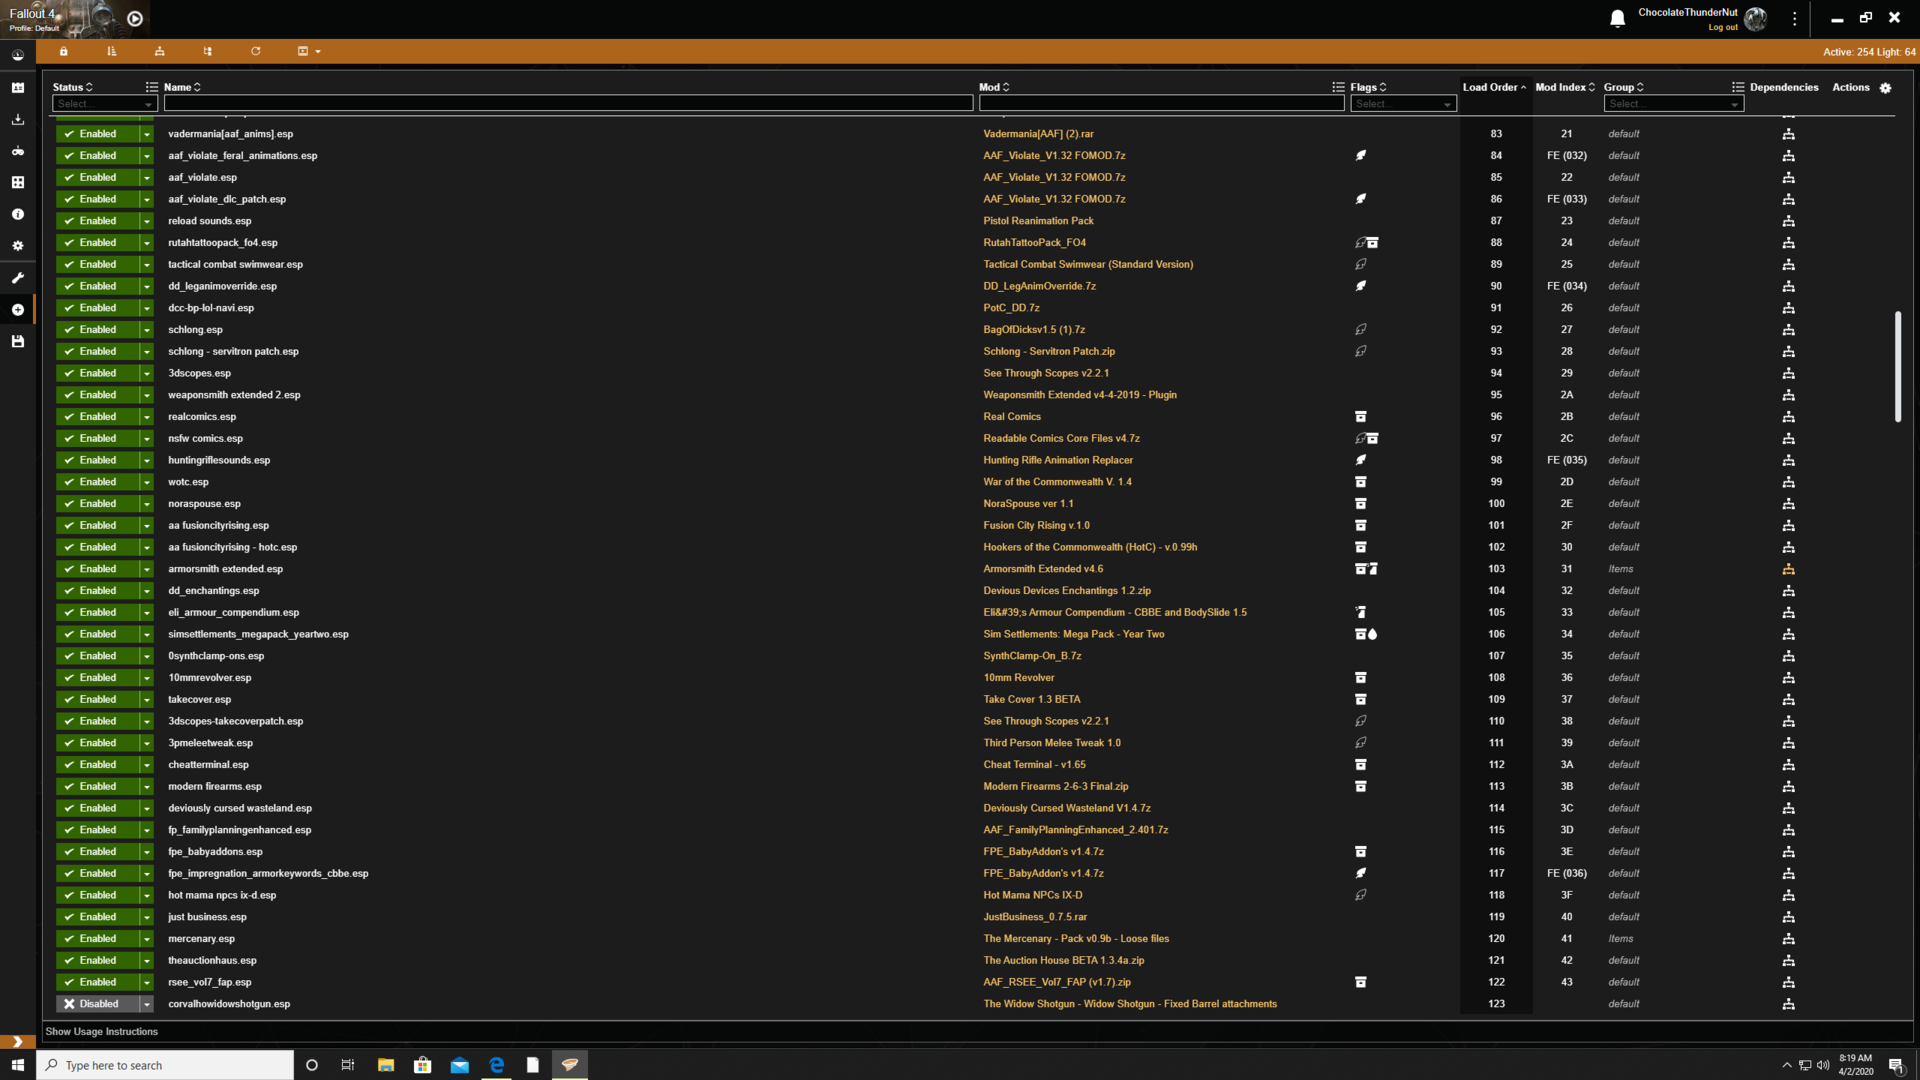Open Manage Rules from the toolbar
This screenshot has width=1920, height=1080.
pos(159,51)
